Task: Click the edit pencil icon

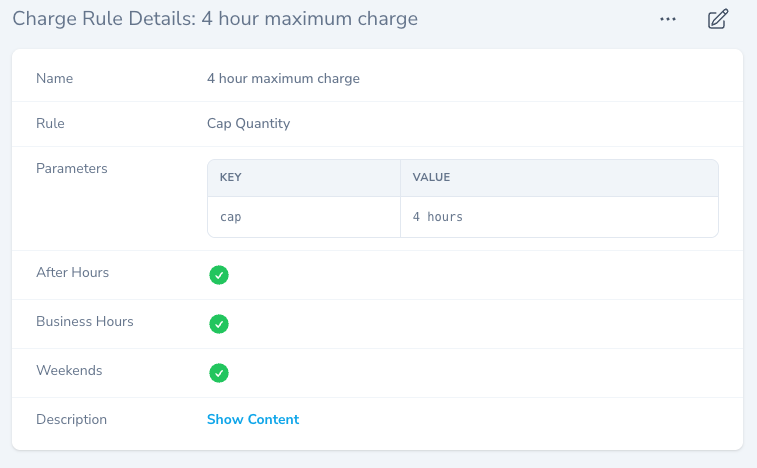Action: (x=717, y=19)
